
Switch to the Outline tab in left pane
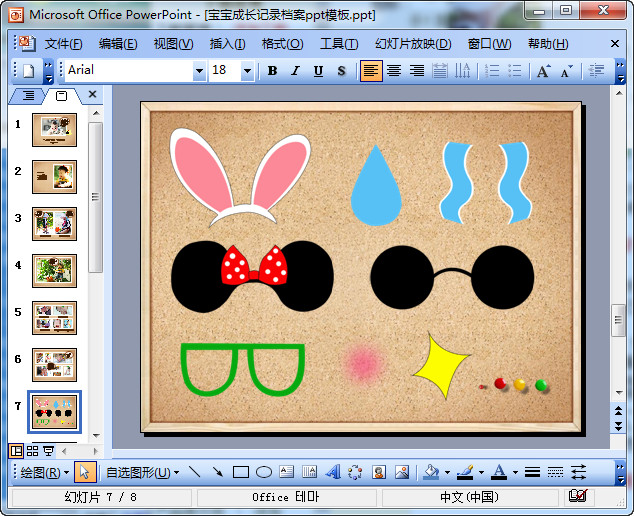tap(28, 95)
